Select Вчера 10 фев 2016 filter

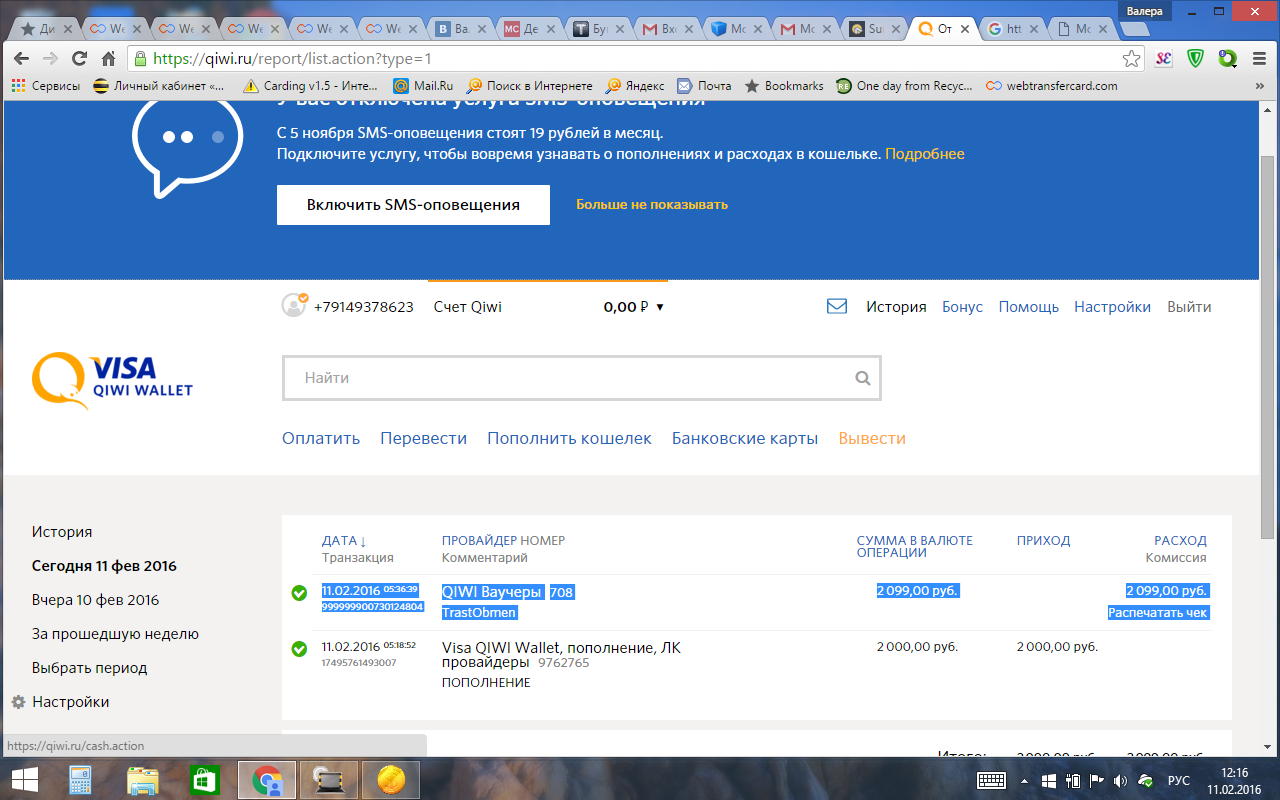click(x=95, y=600)
